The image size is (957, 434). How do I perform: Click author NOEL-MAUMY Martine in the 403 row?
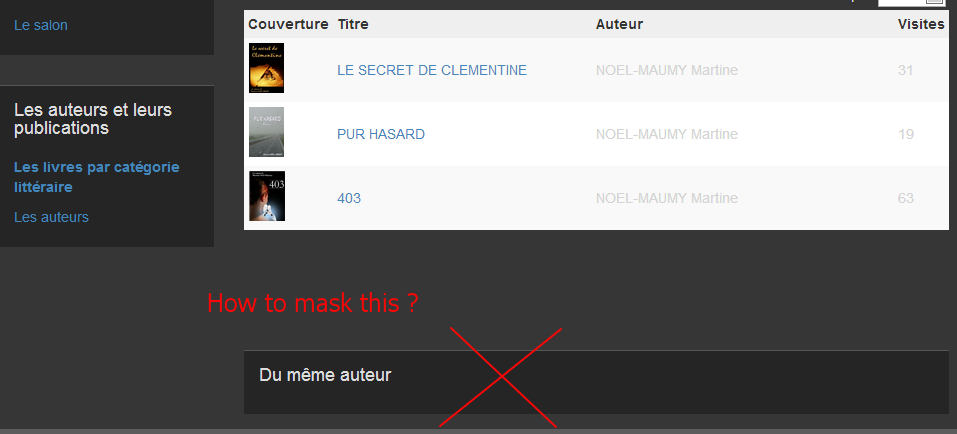[x=666, y=198]
